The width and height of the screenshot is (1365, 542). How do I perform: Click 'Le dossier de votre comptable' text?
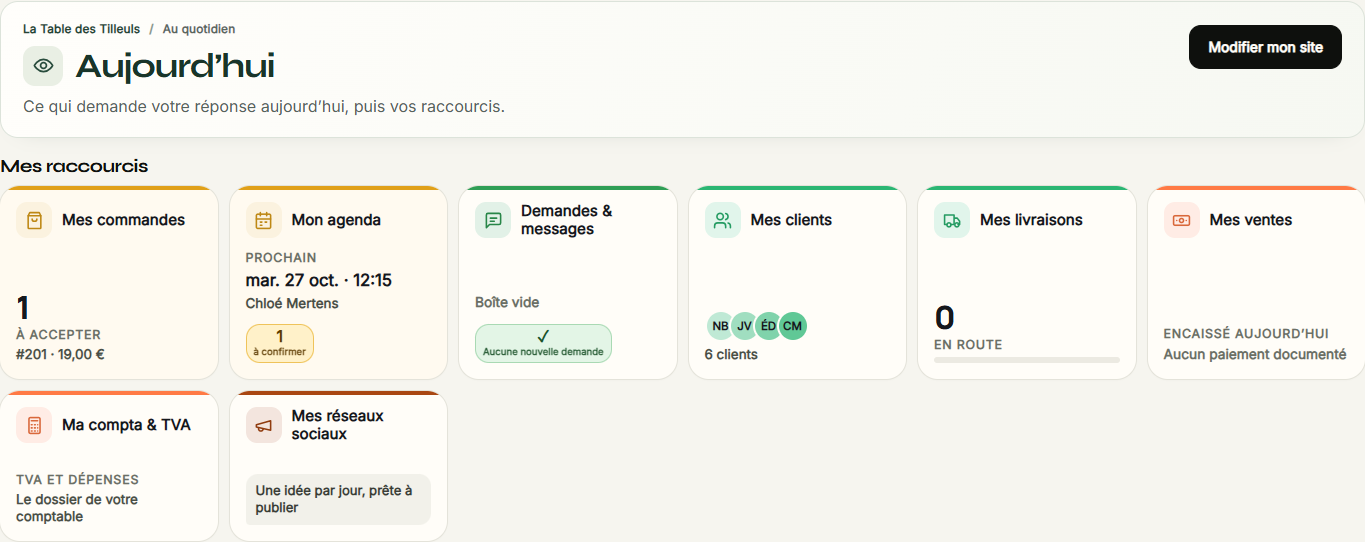[x=77, y=508]
